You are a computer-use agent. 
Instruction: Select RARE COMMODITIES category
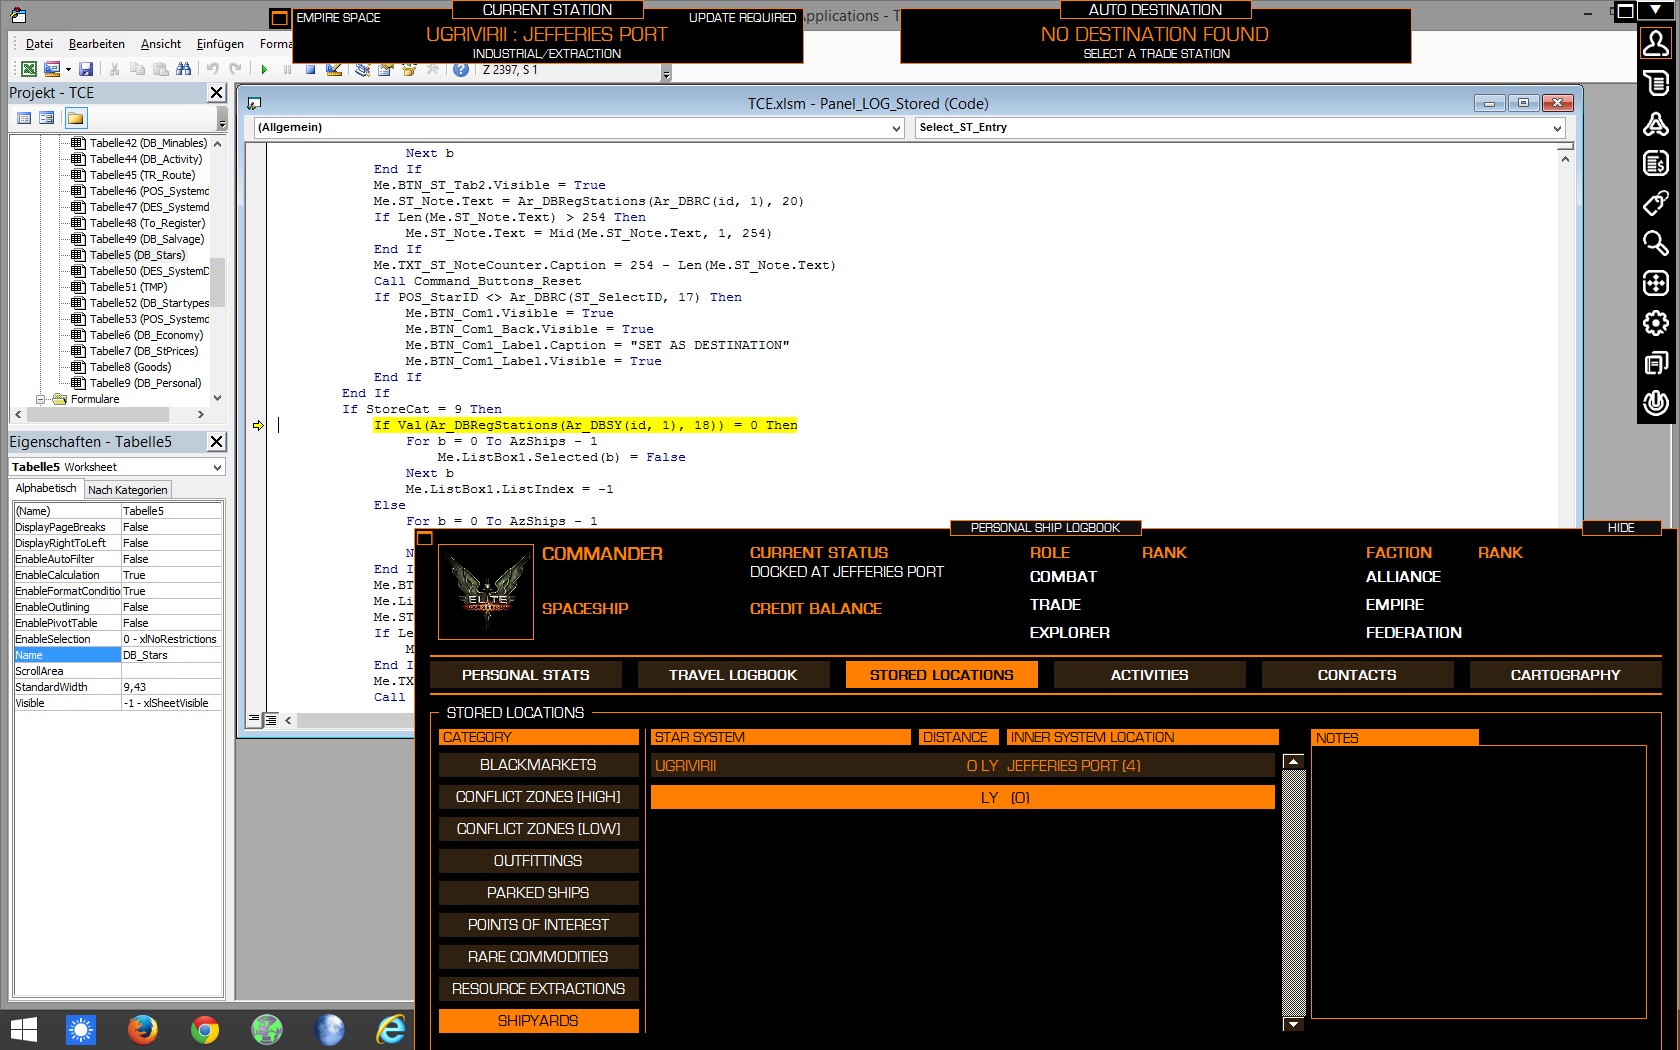tap(538, 957)
